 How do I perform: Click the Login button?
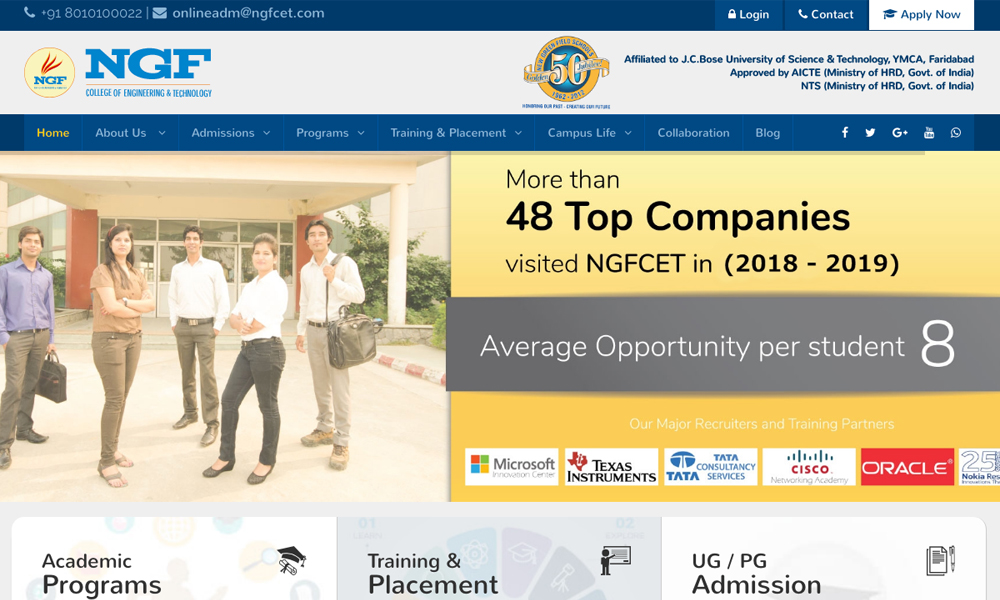point(749,15)
